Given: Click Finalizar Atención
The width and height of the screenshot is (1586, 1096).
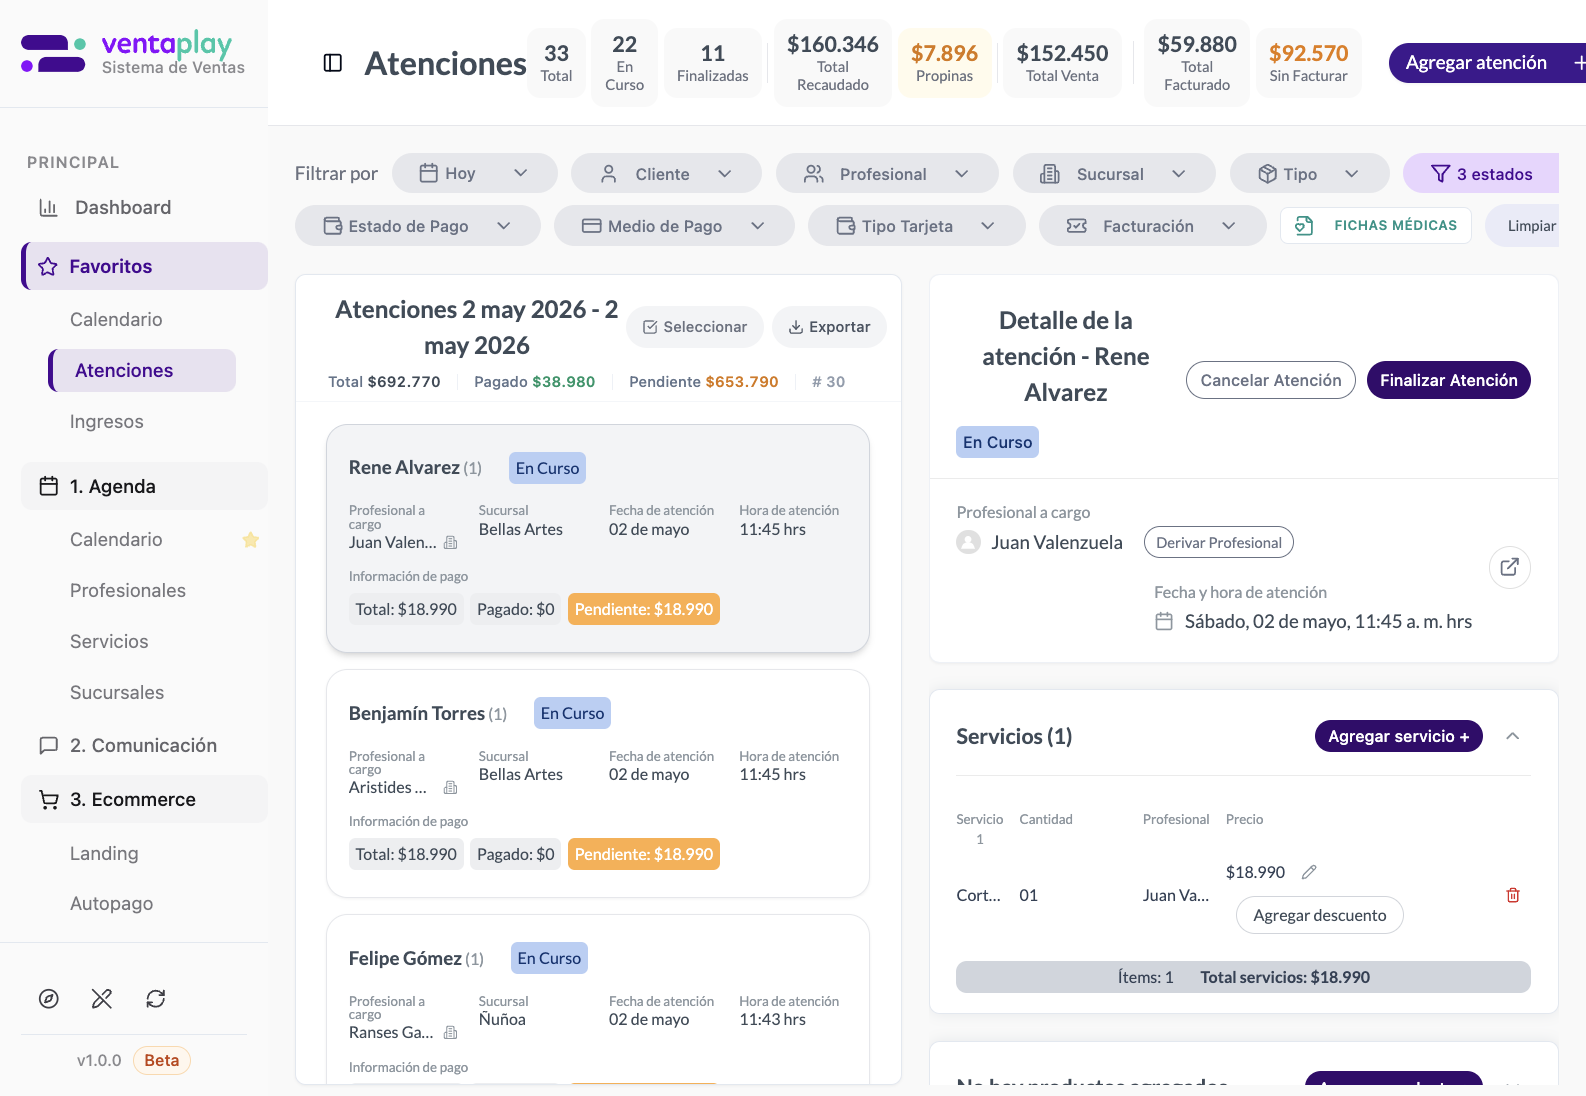Looking at the screenshot, I should click(1449, 380).
